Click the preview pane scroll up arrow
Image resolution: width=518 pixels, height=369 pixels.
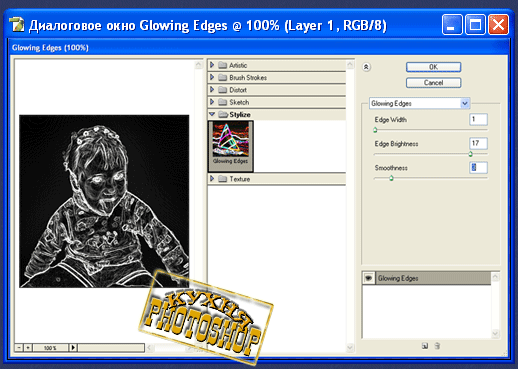point(199,65)
